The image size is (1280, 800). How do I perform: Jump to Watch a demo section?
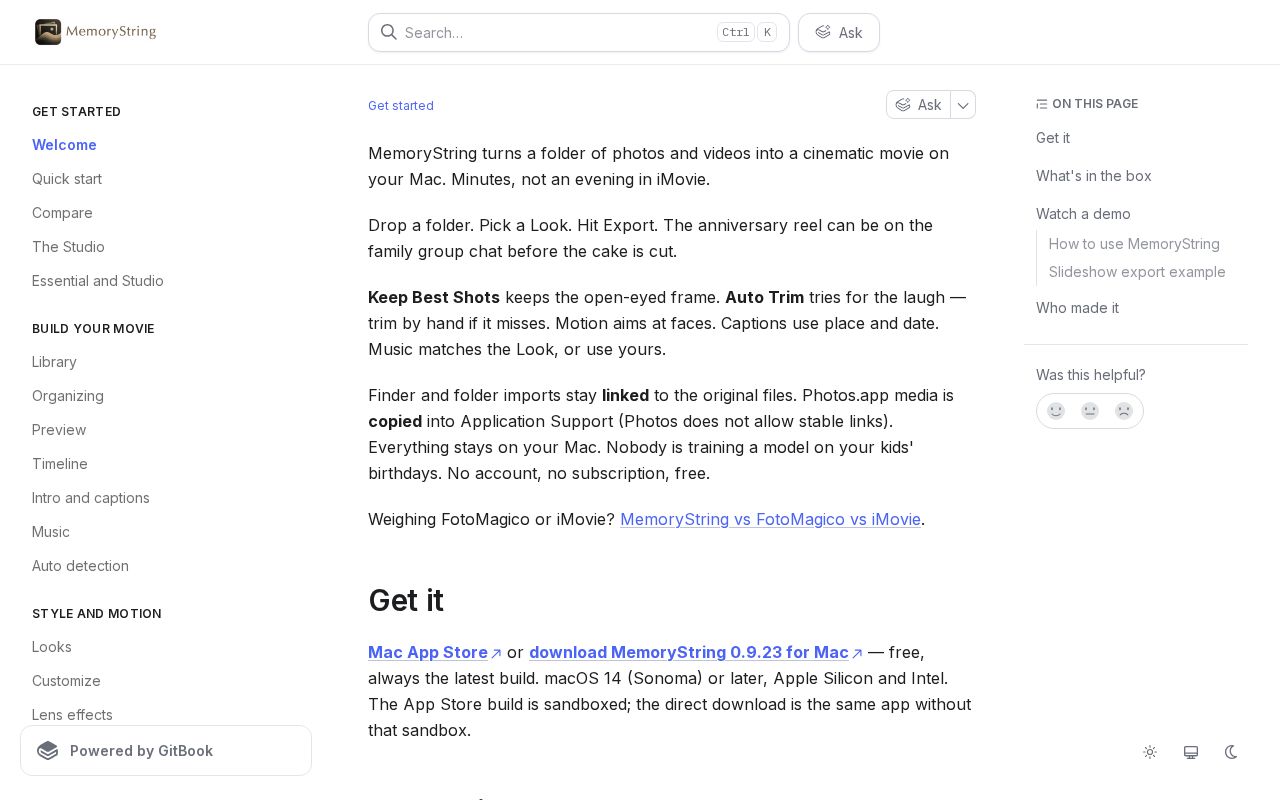(x=1083, y=214)
